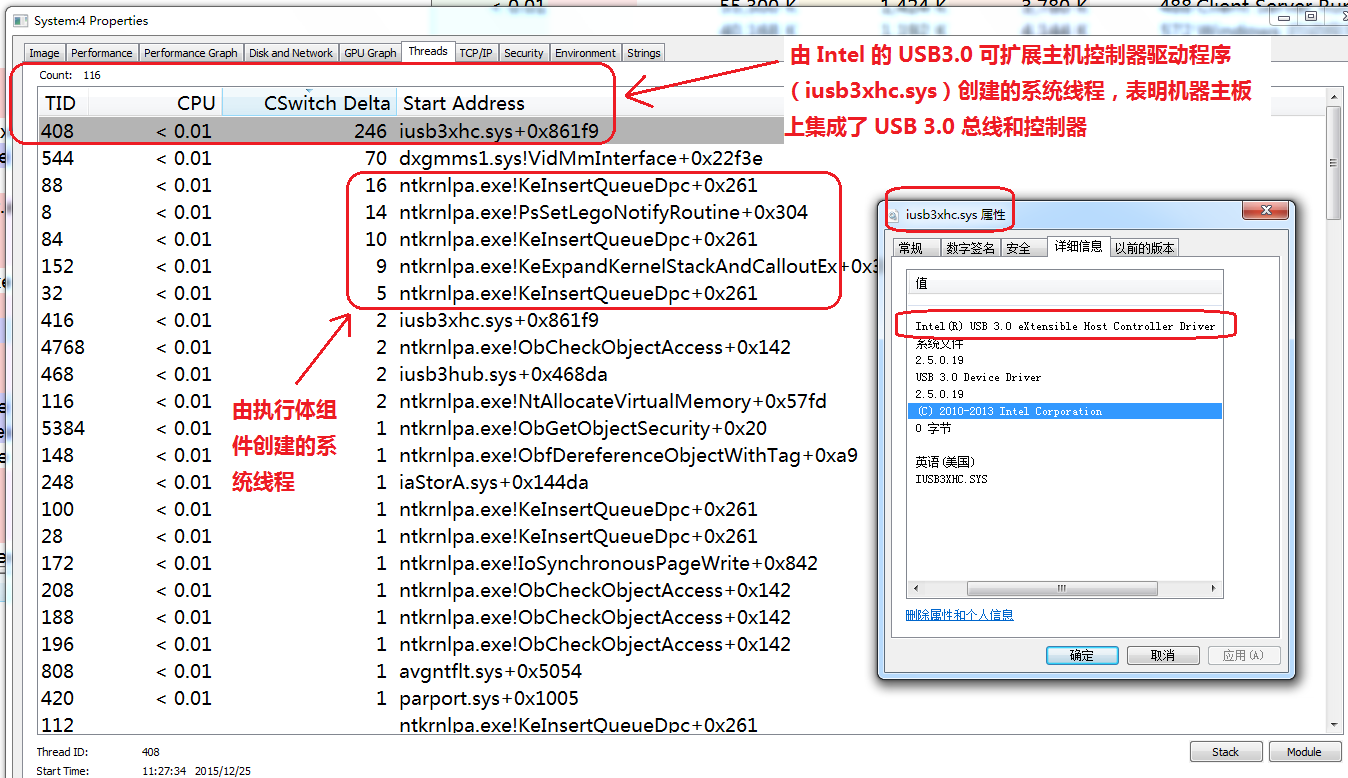The width and height of the screenshot is (1348, 778).
Task: Select thread 28 KeInsertQueueDpc row
Action: point(411,536)
